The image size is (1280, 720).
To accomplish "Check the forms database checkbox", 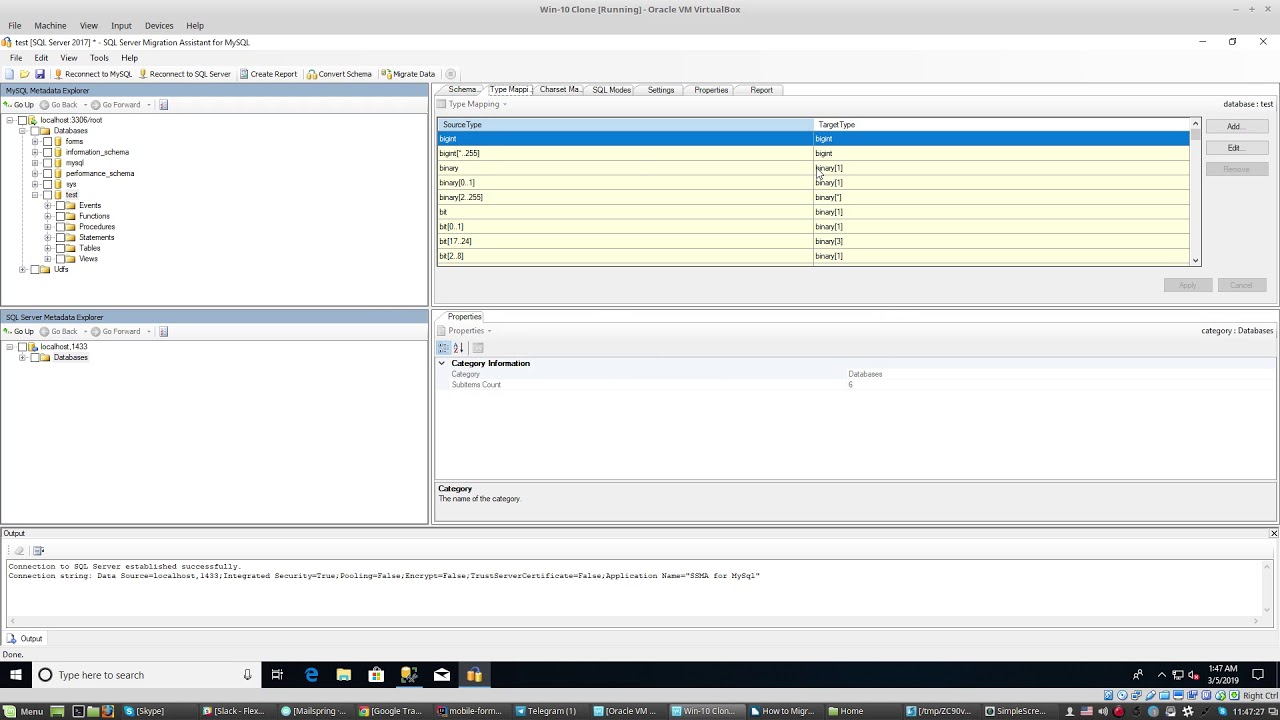I will [x=47, y=142].
